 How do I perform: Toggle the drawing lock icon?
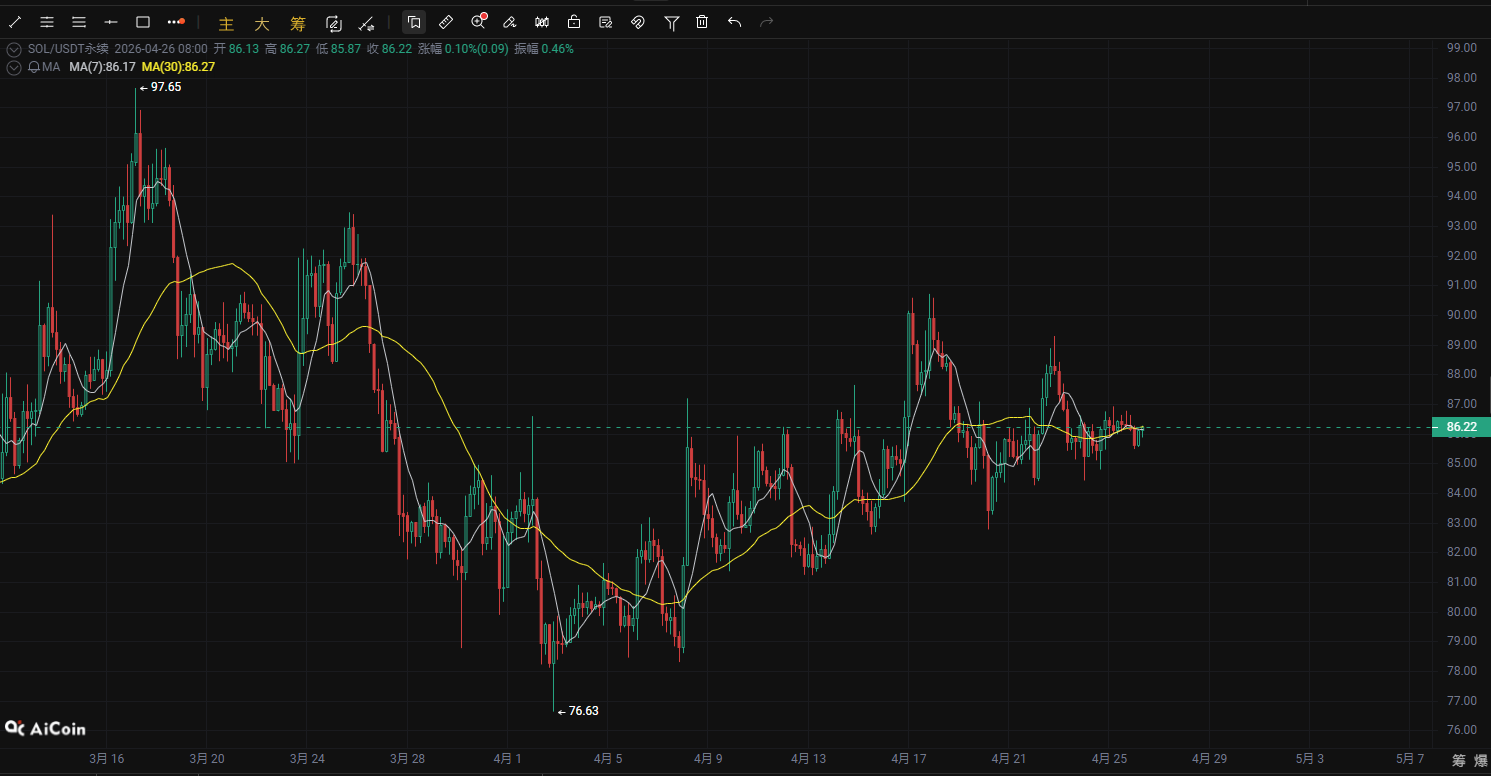(574, 22)
